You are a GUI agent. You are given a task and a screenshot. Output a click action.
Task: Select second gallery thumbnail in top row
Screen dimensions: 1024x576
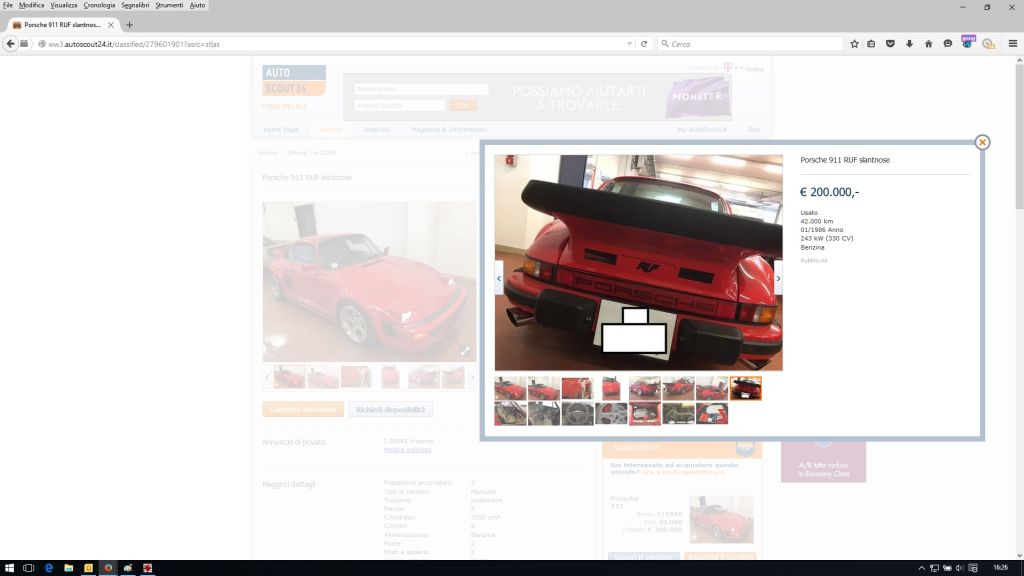[x=543, y=388]
